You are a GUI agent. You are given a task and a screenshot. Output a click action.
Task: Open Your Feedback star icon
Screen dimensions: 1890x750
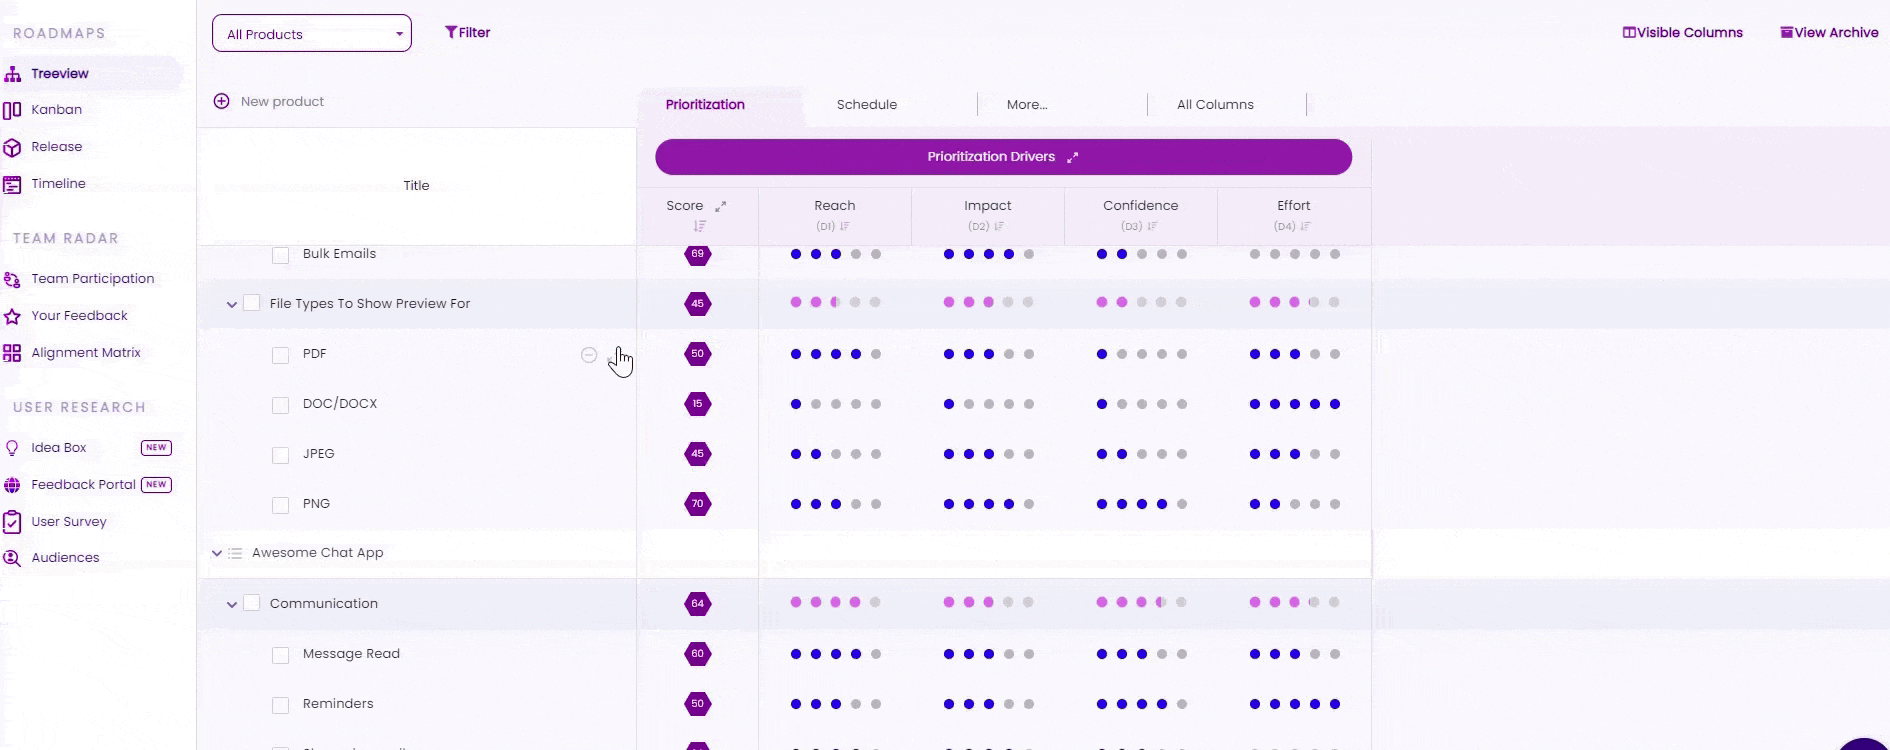12,316
